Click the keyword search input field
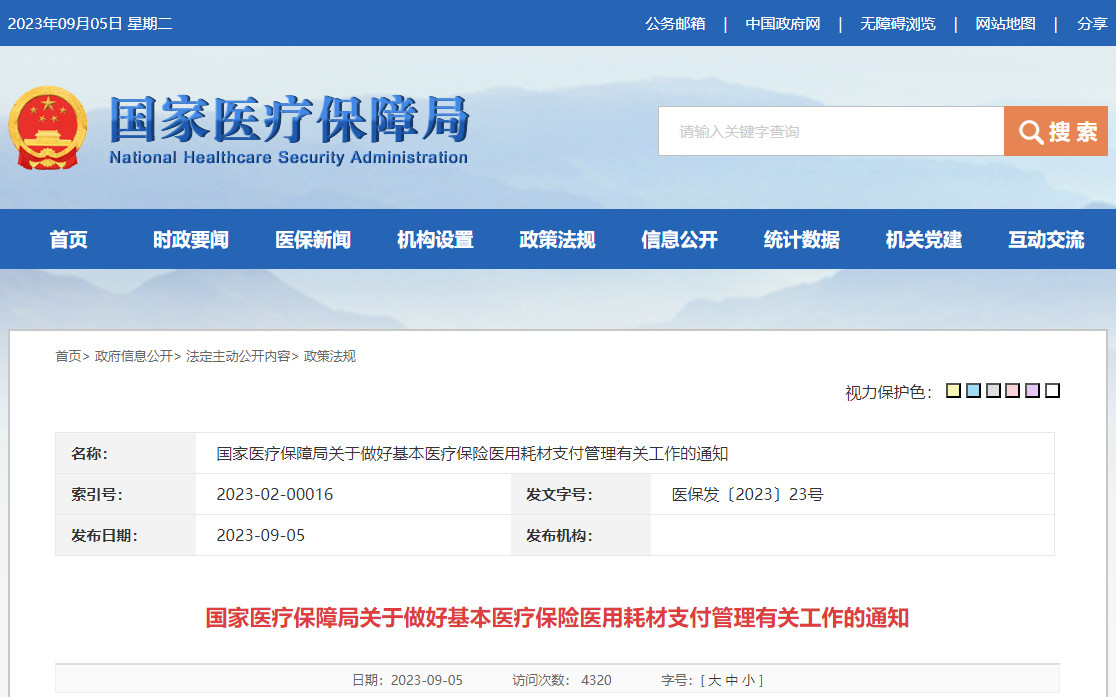 coord(830,130)
